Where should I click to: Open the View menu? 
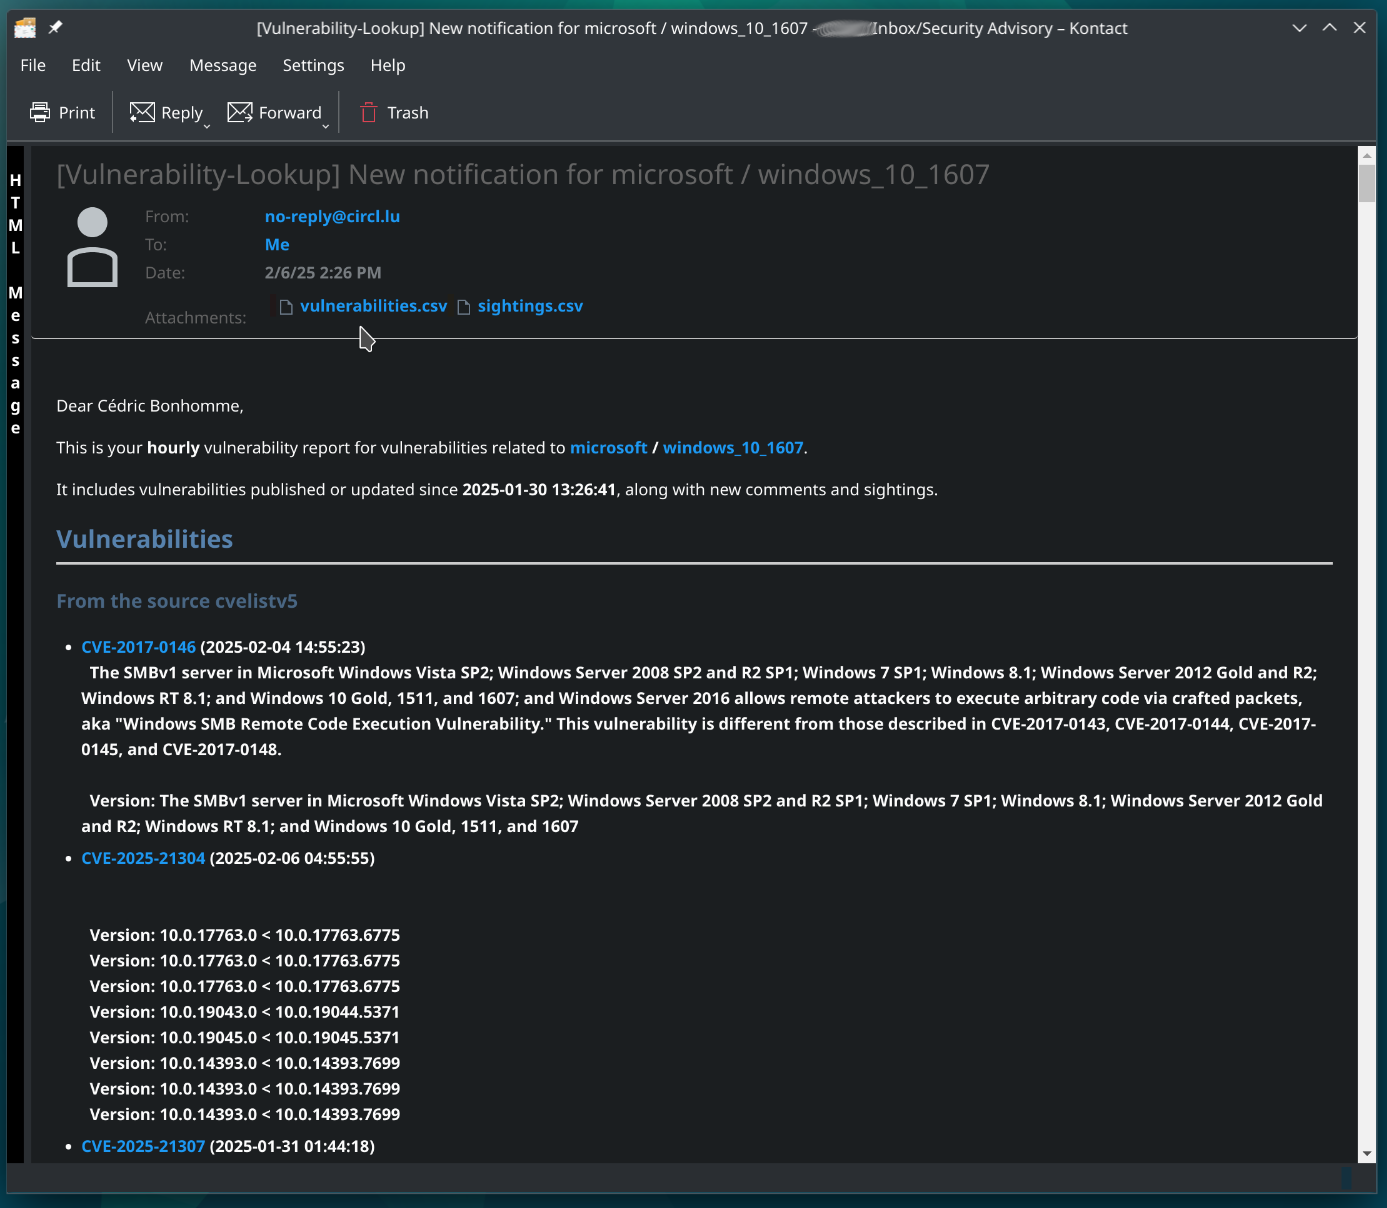coord(145,65)
